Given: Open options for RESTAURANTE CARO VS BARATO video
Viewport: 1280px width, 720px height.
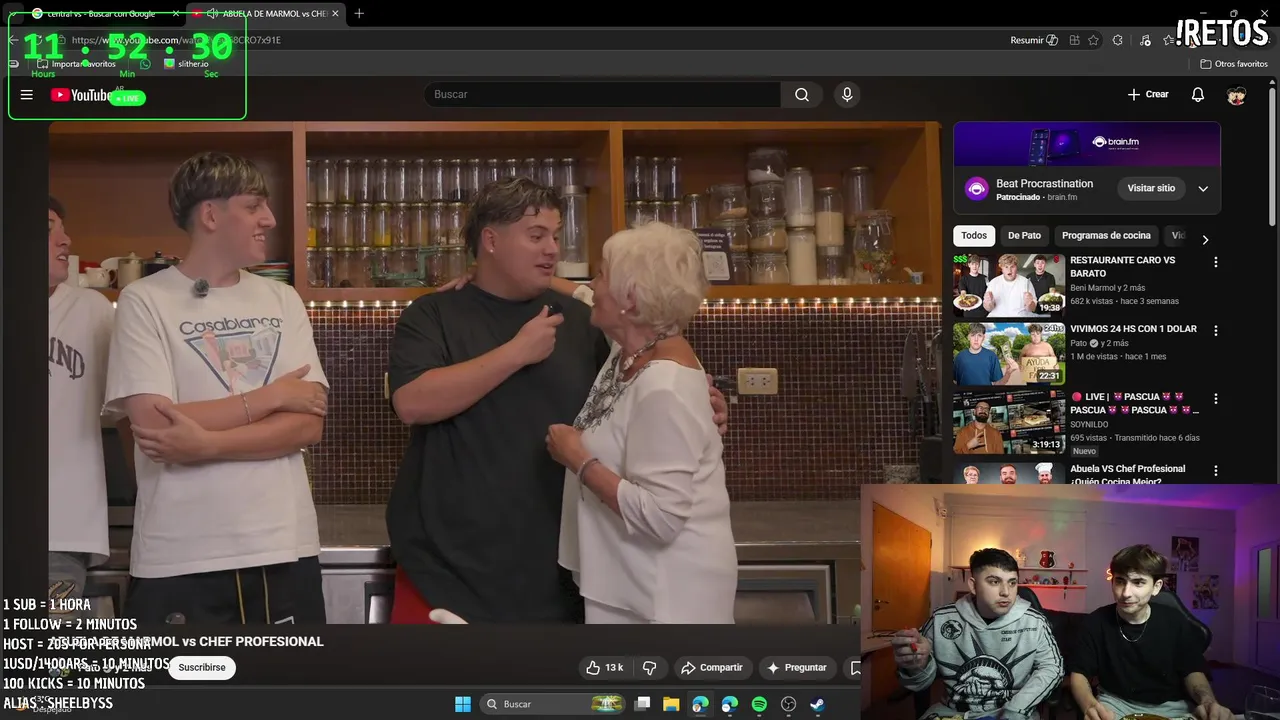Looking at the screenshot, I should 1216,262.
